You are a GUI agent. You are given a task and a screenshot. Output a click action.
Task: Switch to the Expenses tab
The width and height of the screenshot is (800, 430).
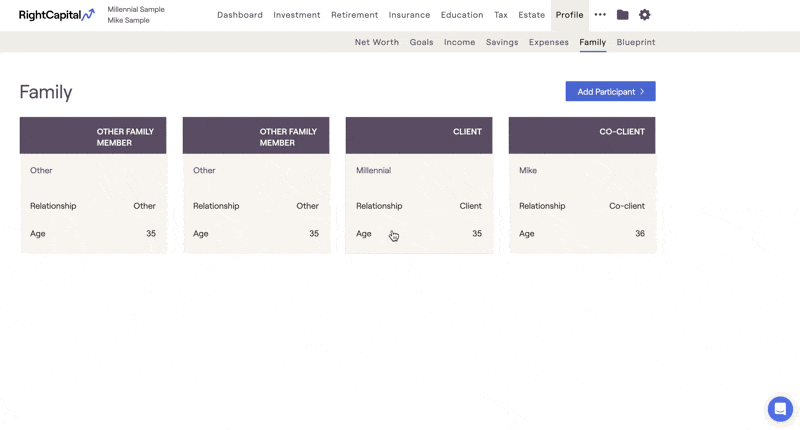tap(548, 42)
